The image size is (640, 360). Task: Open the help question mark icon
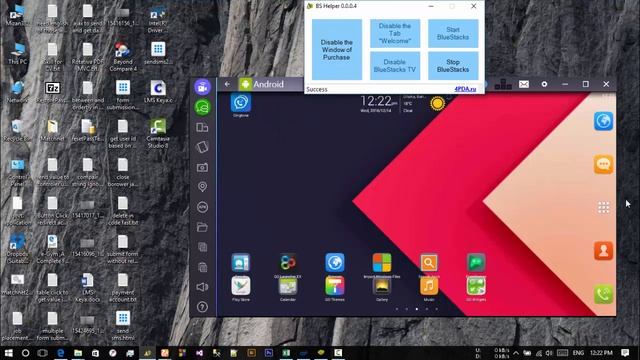click(202, 307)
